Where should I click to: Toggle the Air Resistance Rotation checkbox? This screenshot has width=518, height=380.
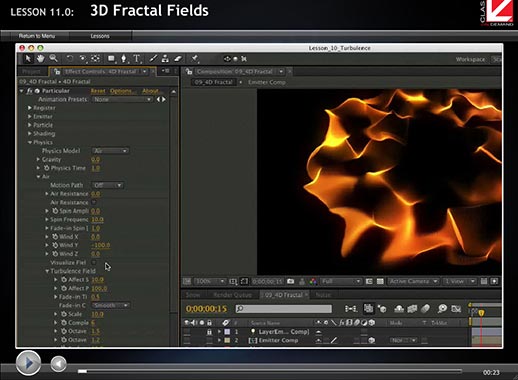click(94, 202)
